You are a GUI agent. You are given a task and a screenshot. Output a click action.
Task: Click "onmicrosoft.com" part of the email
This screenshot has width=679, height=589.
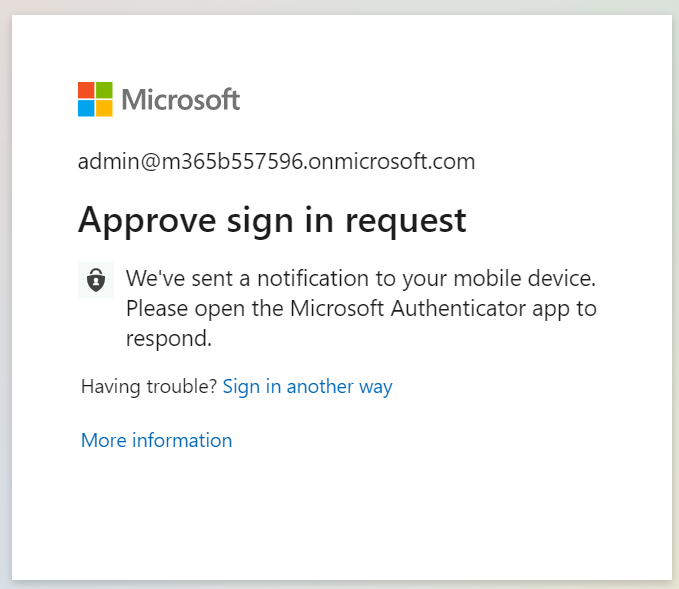391,162
